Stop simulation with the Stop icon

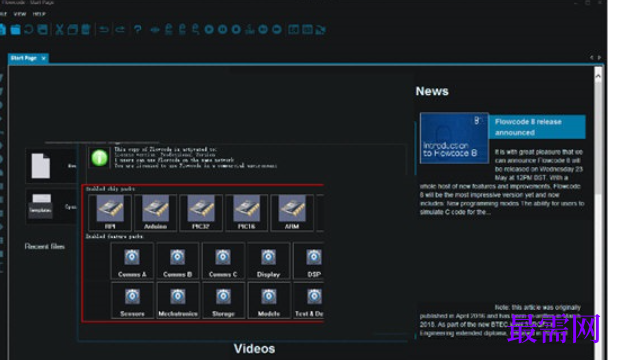tap(236, 30)
